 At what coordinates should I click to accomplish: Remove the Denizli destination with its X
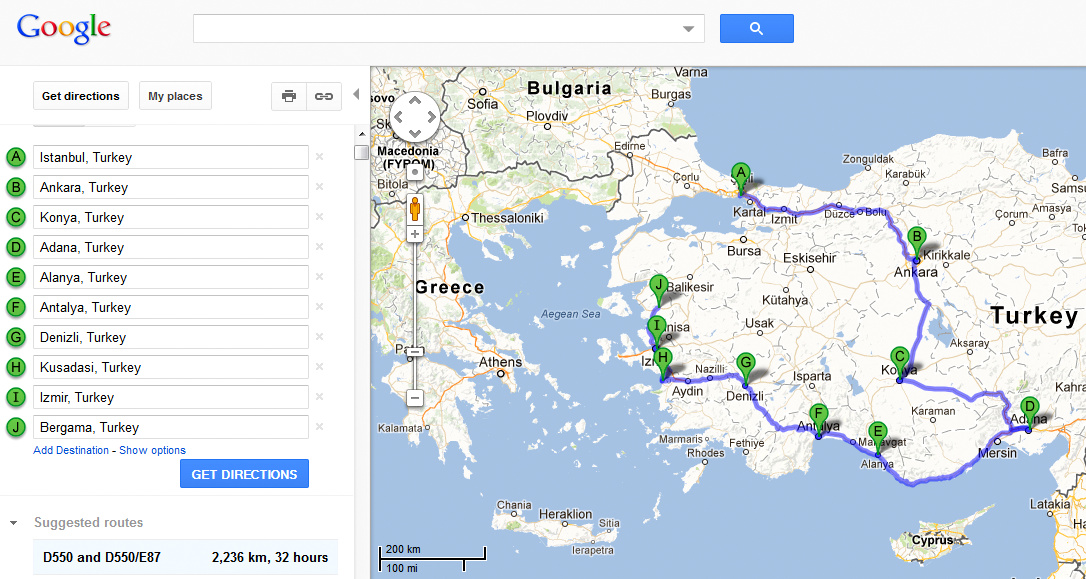point(319,337)
